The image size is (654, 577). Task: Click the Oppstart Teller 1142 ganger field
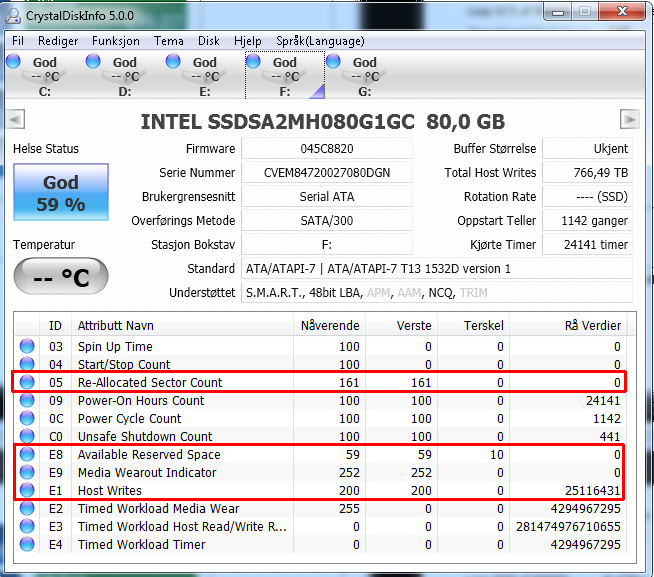[x=587, y=221]
